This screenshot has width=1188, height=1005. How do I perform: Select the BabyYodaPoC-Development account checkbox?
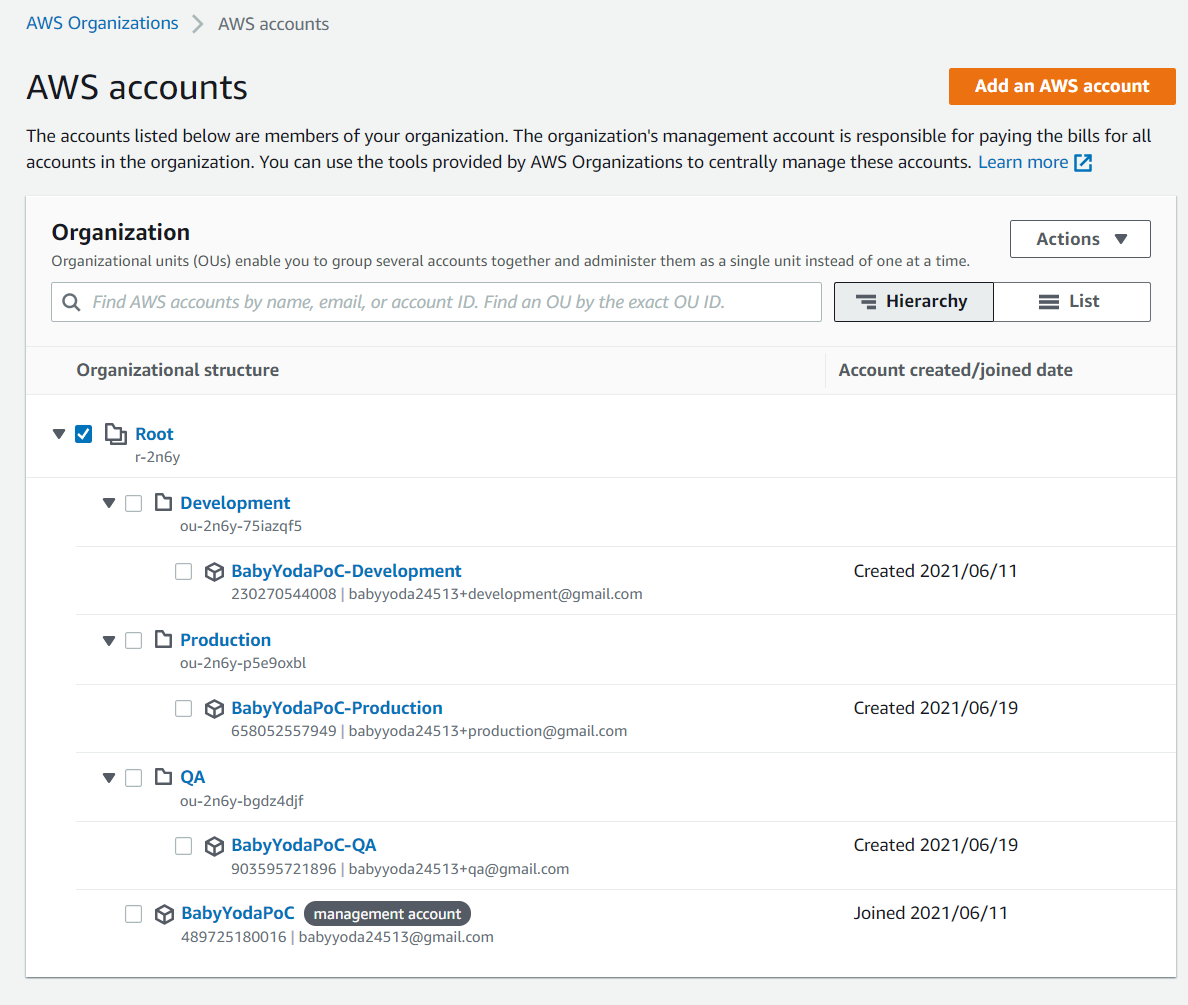point(183,571)
